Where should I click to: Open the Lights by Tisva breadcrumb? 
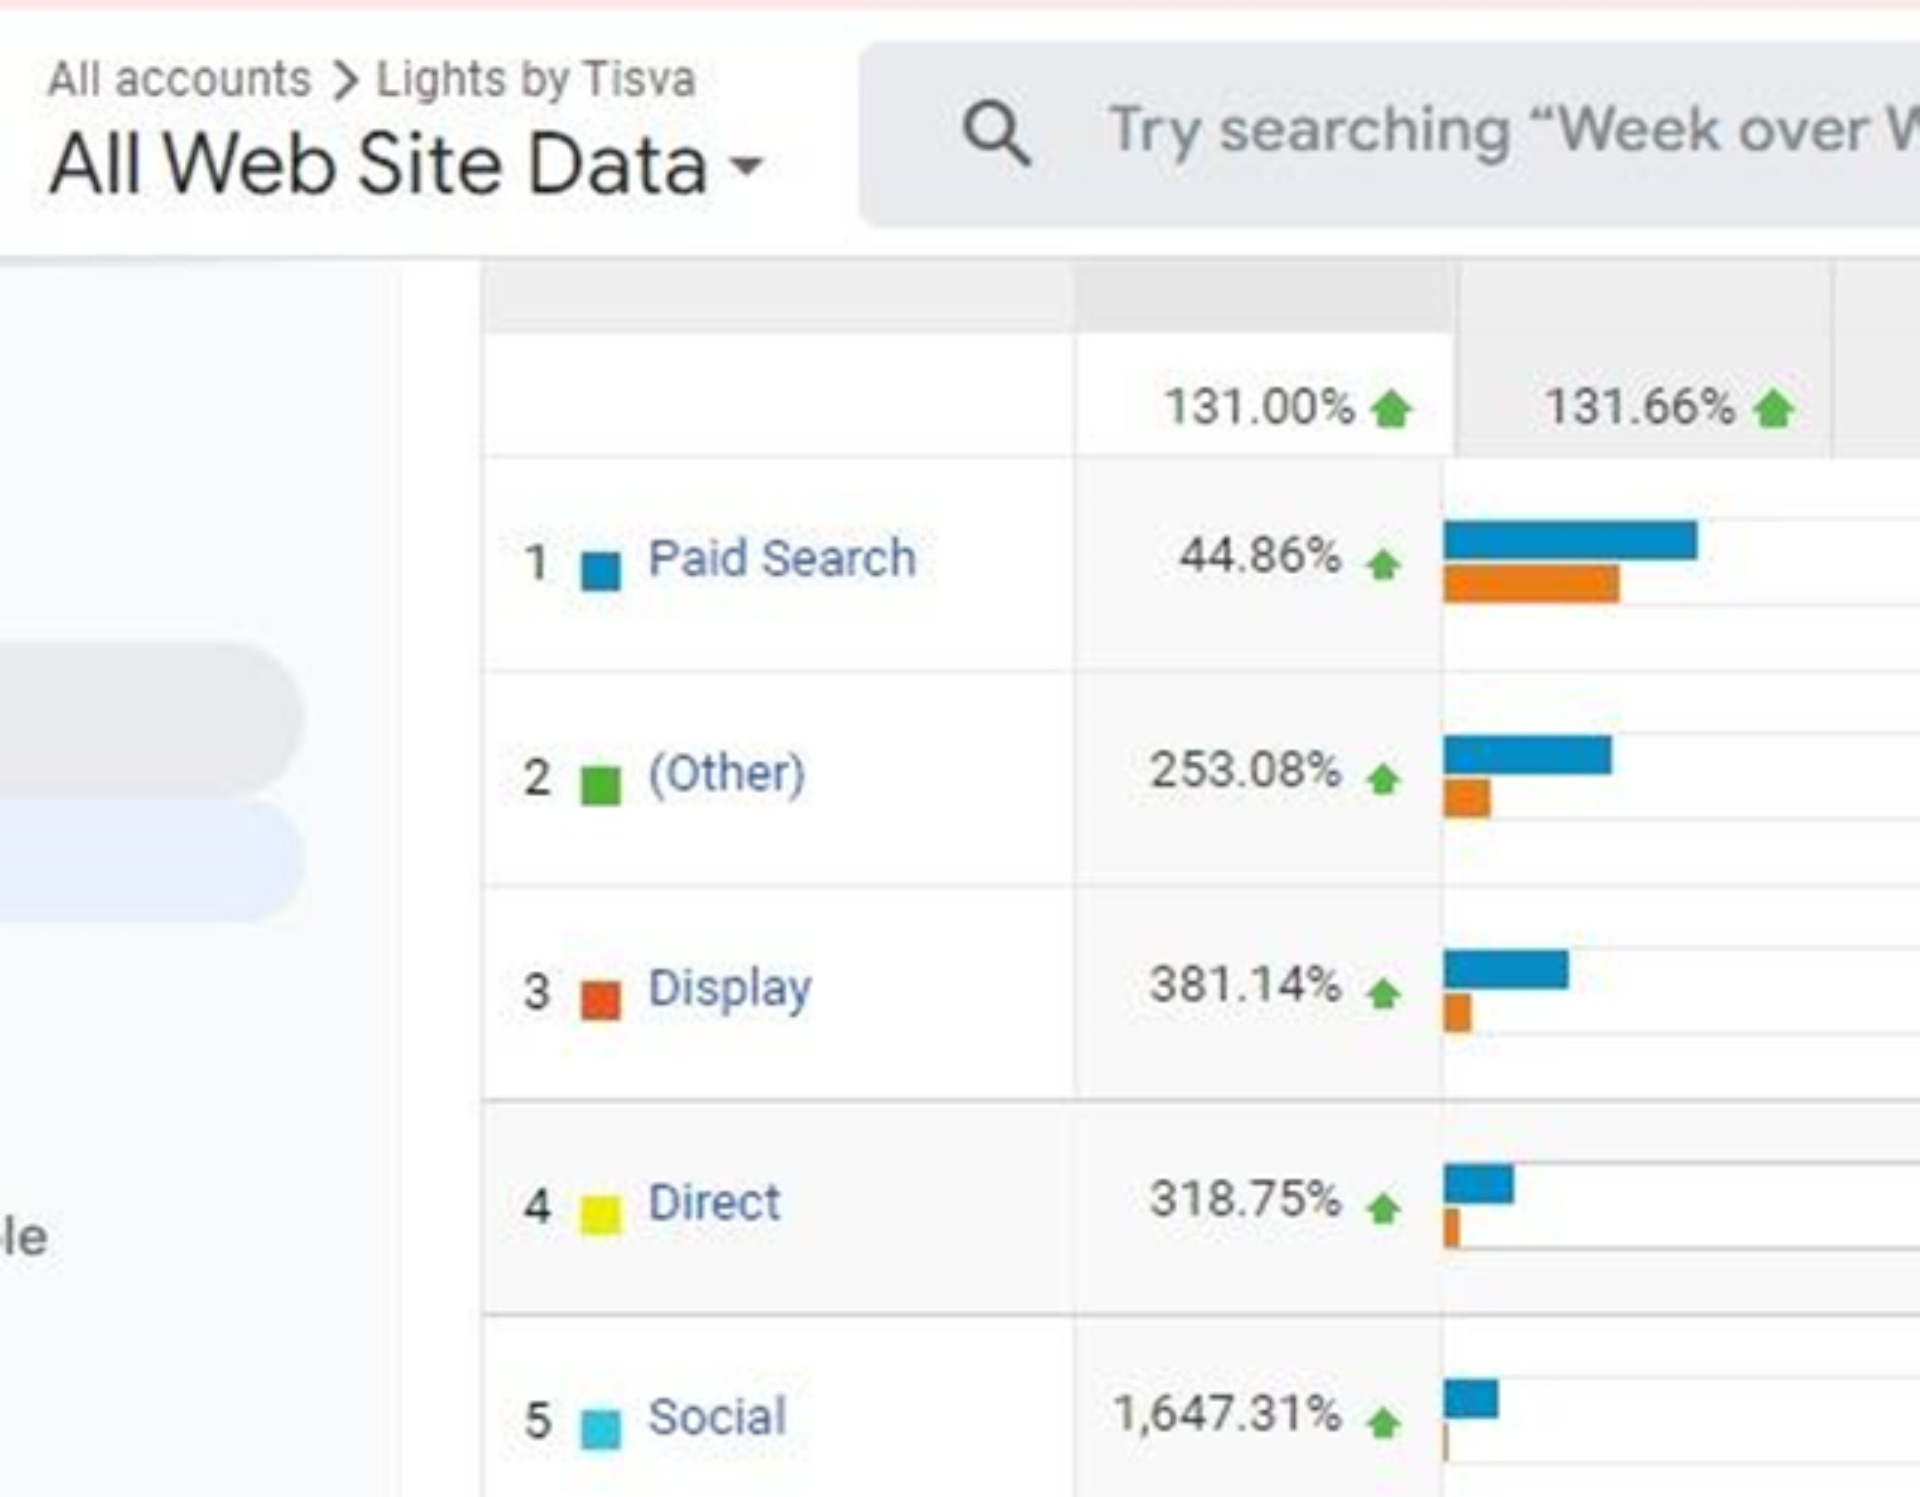pos(535,79)
